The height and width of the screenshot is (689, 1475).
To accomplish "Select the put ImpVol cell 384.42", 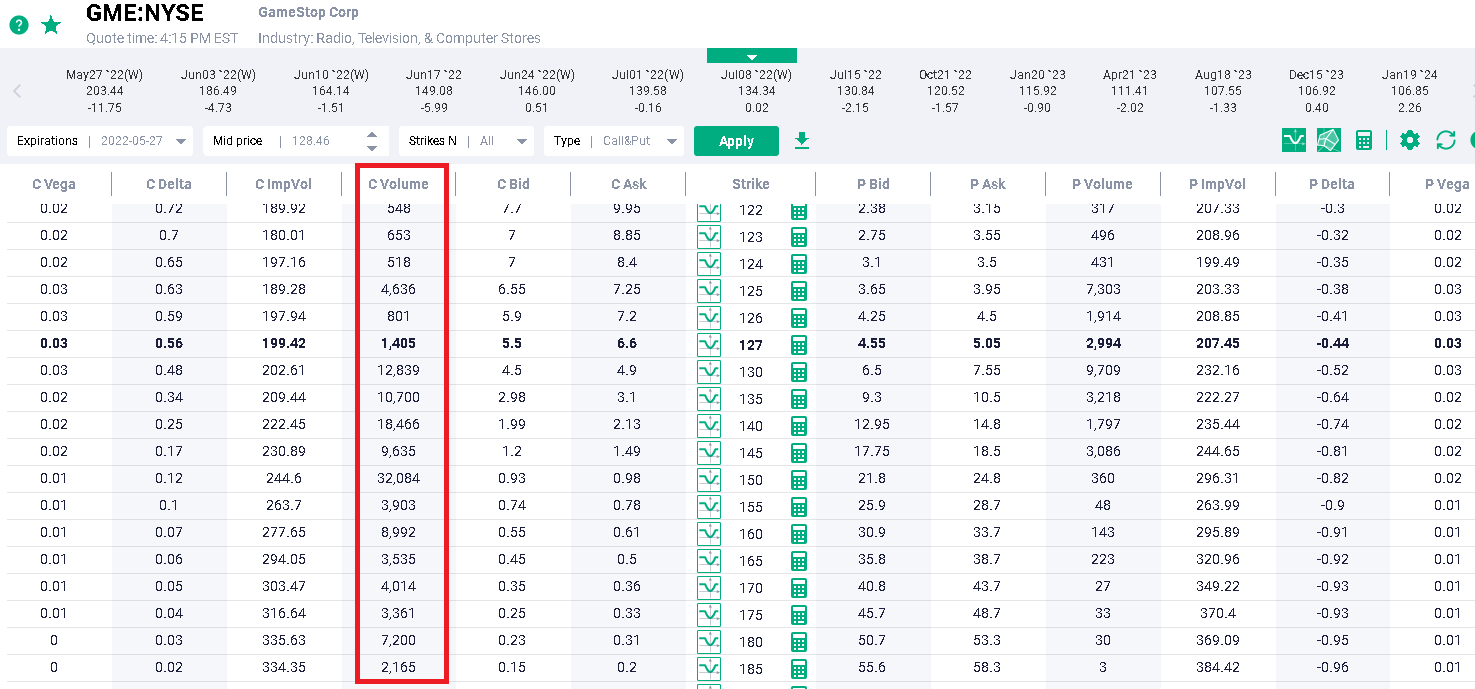I will tap(1217, 667).
